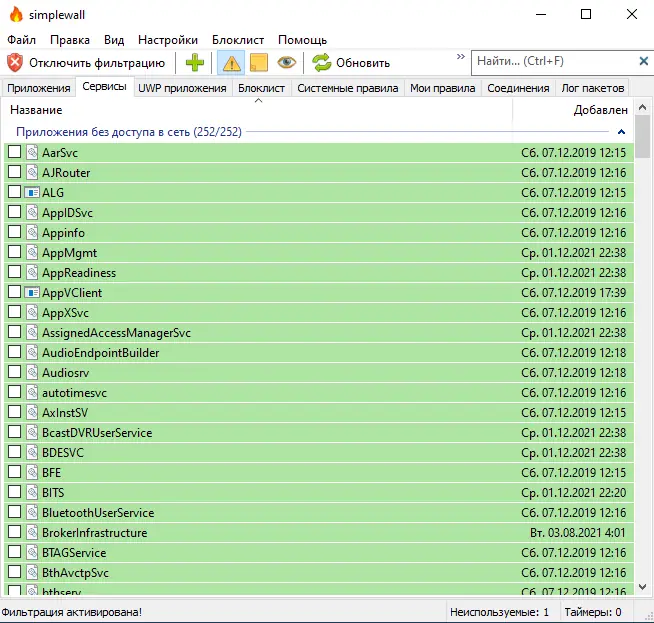The image size is (654, 623).
Task: Open the Правка menu
Action: [70, 40]
